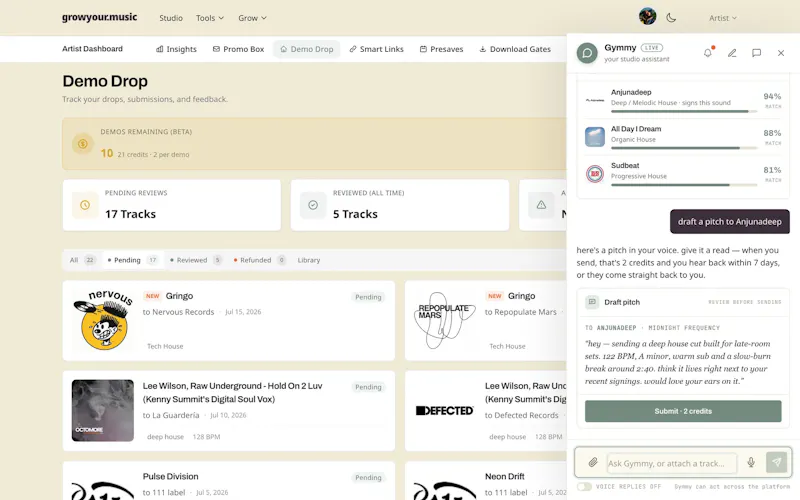This screenshot has height=500, width=800.
Task: Click the Anjunadeep 94% match bar
Action: (684, 111)
